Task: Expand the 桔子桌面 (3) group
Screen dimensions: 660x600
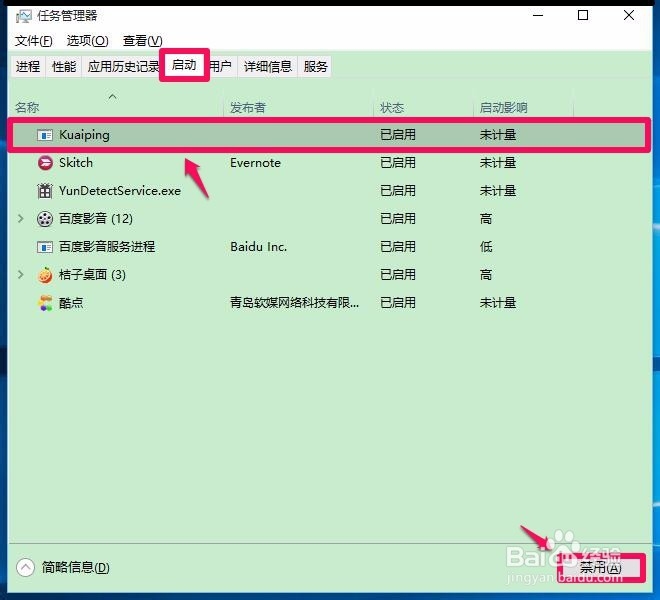Action: click(x=21, y=275)
